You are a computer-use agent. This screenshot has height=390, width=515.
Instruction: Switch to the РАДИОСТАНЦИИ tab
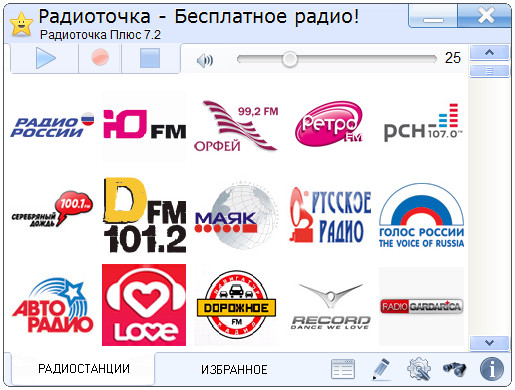click(84, 369)
